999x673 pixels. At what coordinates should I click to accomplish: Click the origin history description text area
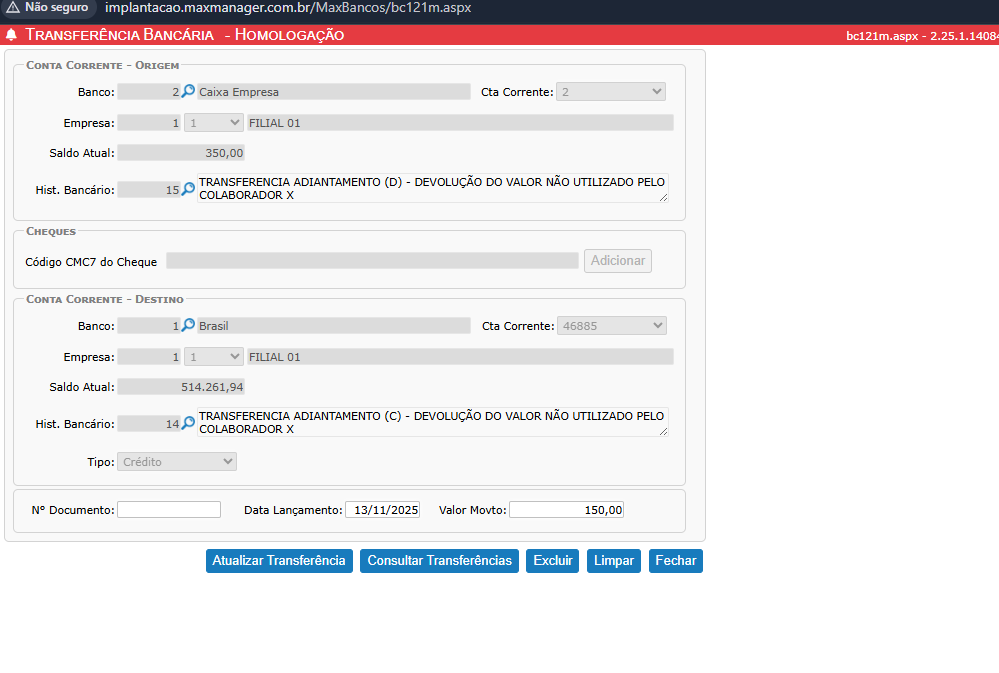(x=432, y=189)
